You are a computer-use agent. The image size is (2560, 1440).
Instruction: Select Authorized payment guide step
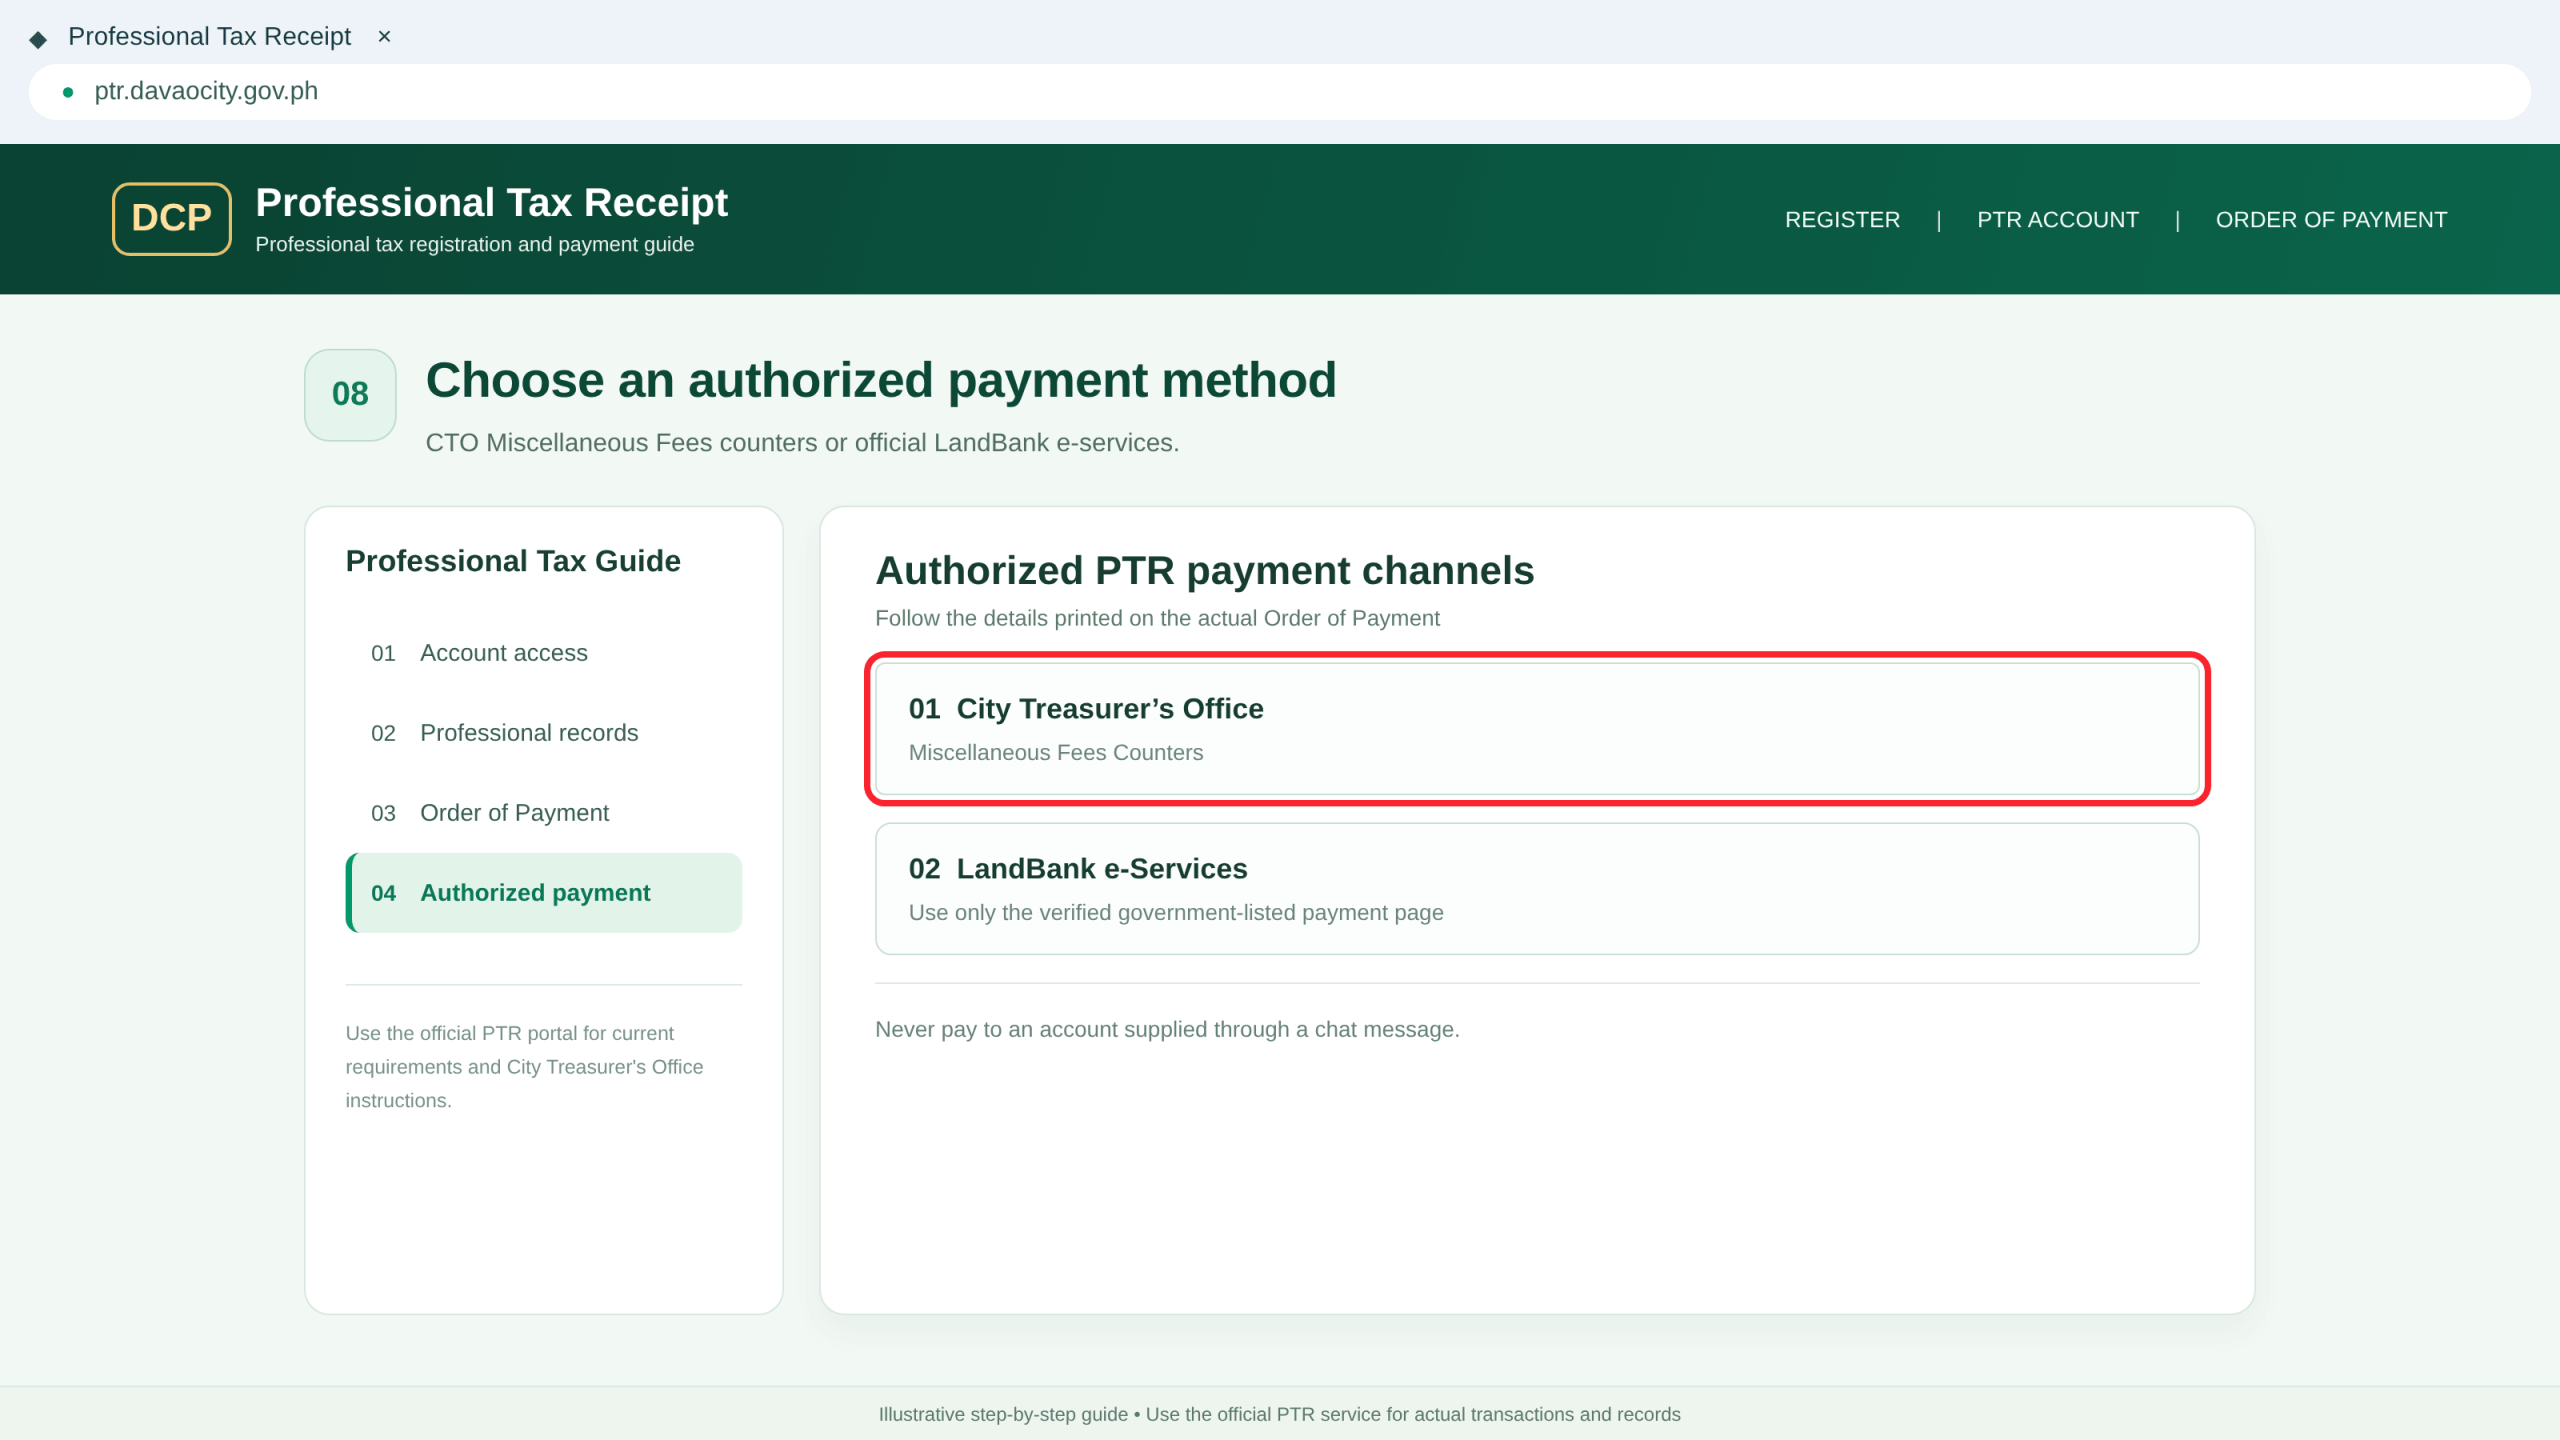pyautogui.click(x=544, y=893)
